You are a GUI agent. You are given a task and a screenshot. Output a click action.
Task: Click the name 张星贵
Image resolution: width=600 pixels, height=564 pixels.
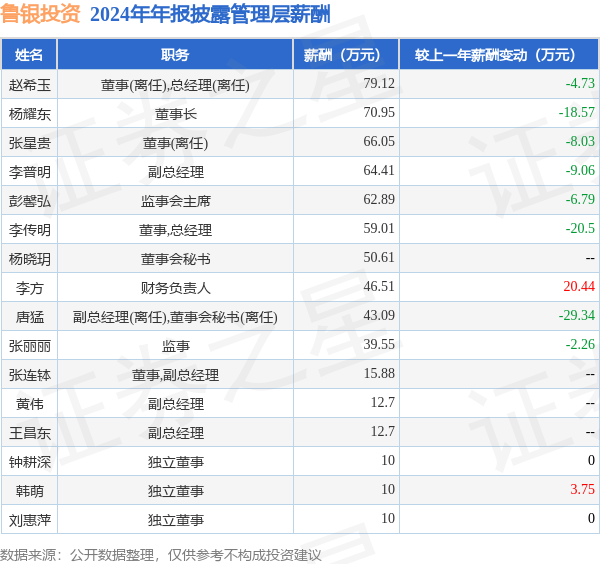tap(29, 143)
